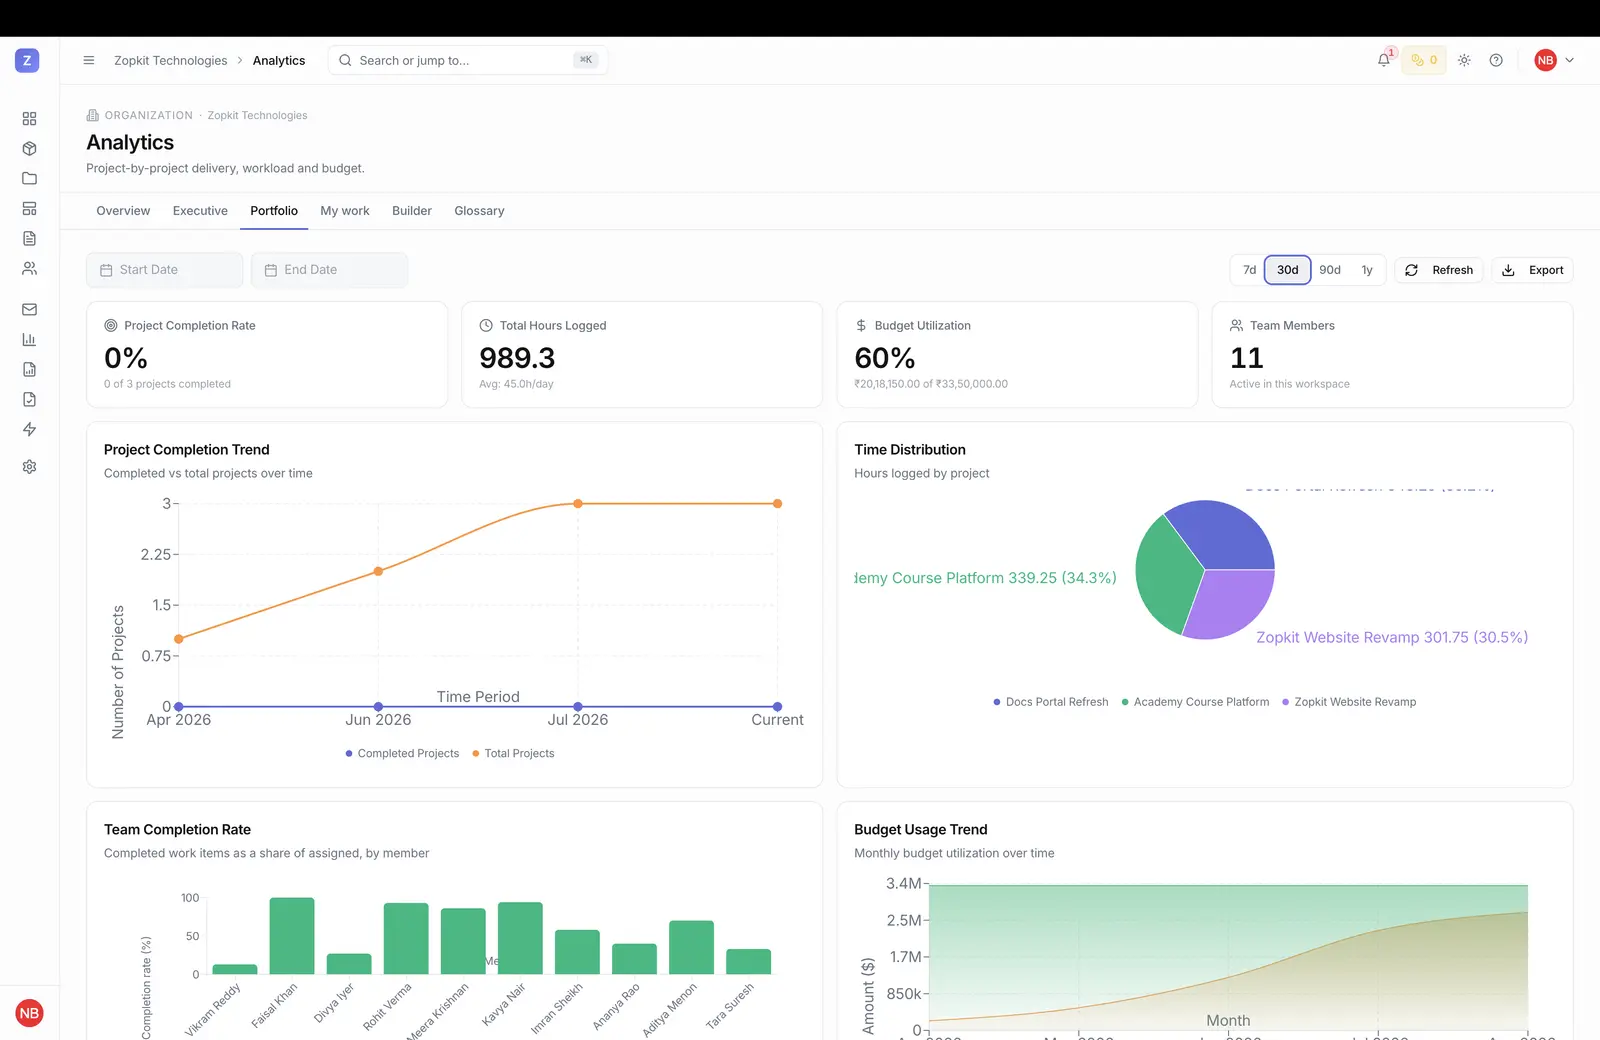Click the Export button

(1533, 270)
